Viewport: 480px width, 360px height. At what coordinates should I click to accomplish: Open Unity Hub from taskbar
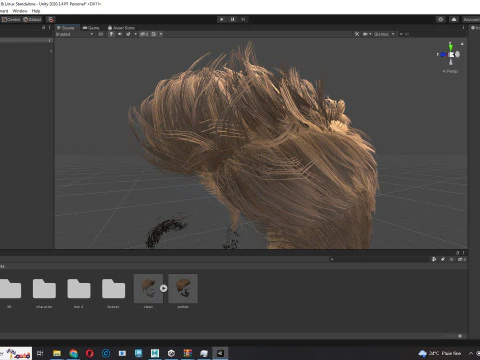(171, 353)
